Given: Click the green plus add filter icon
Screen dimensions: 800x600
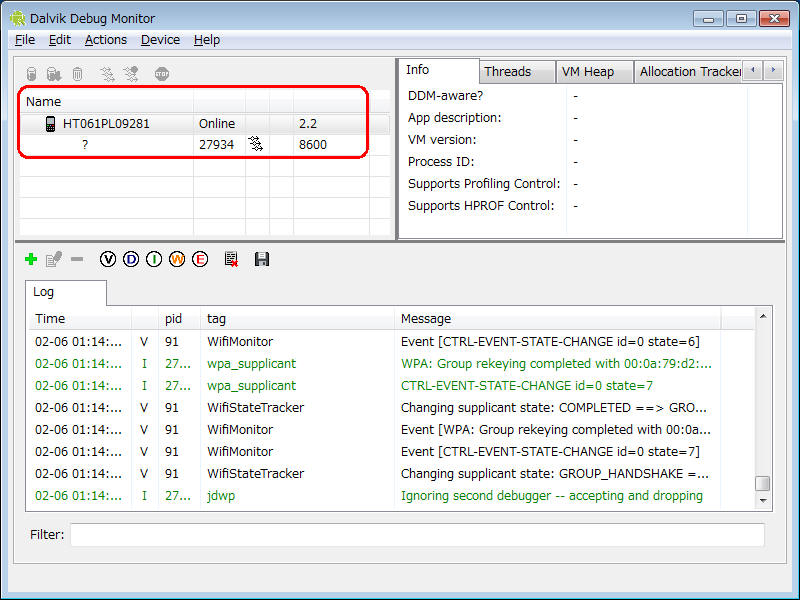Looking at the screenshot, I should (31, 260).
